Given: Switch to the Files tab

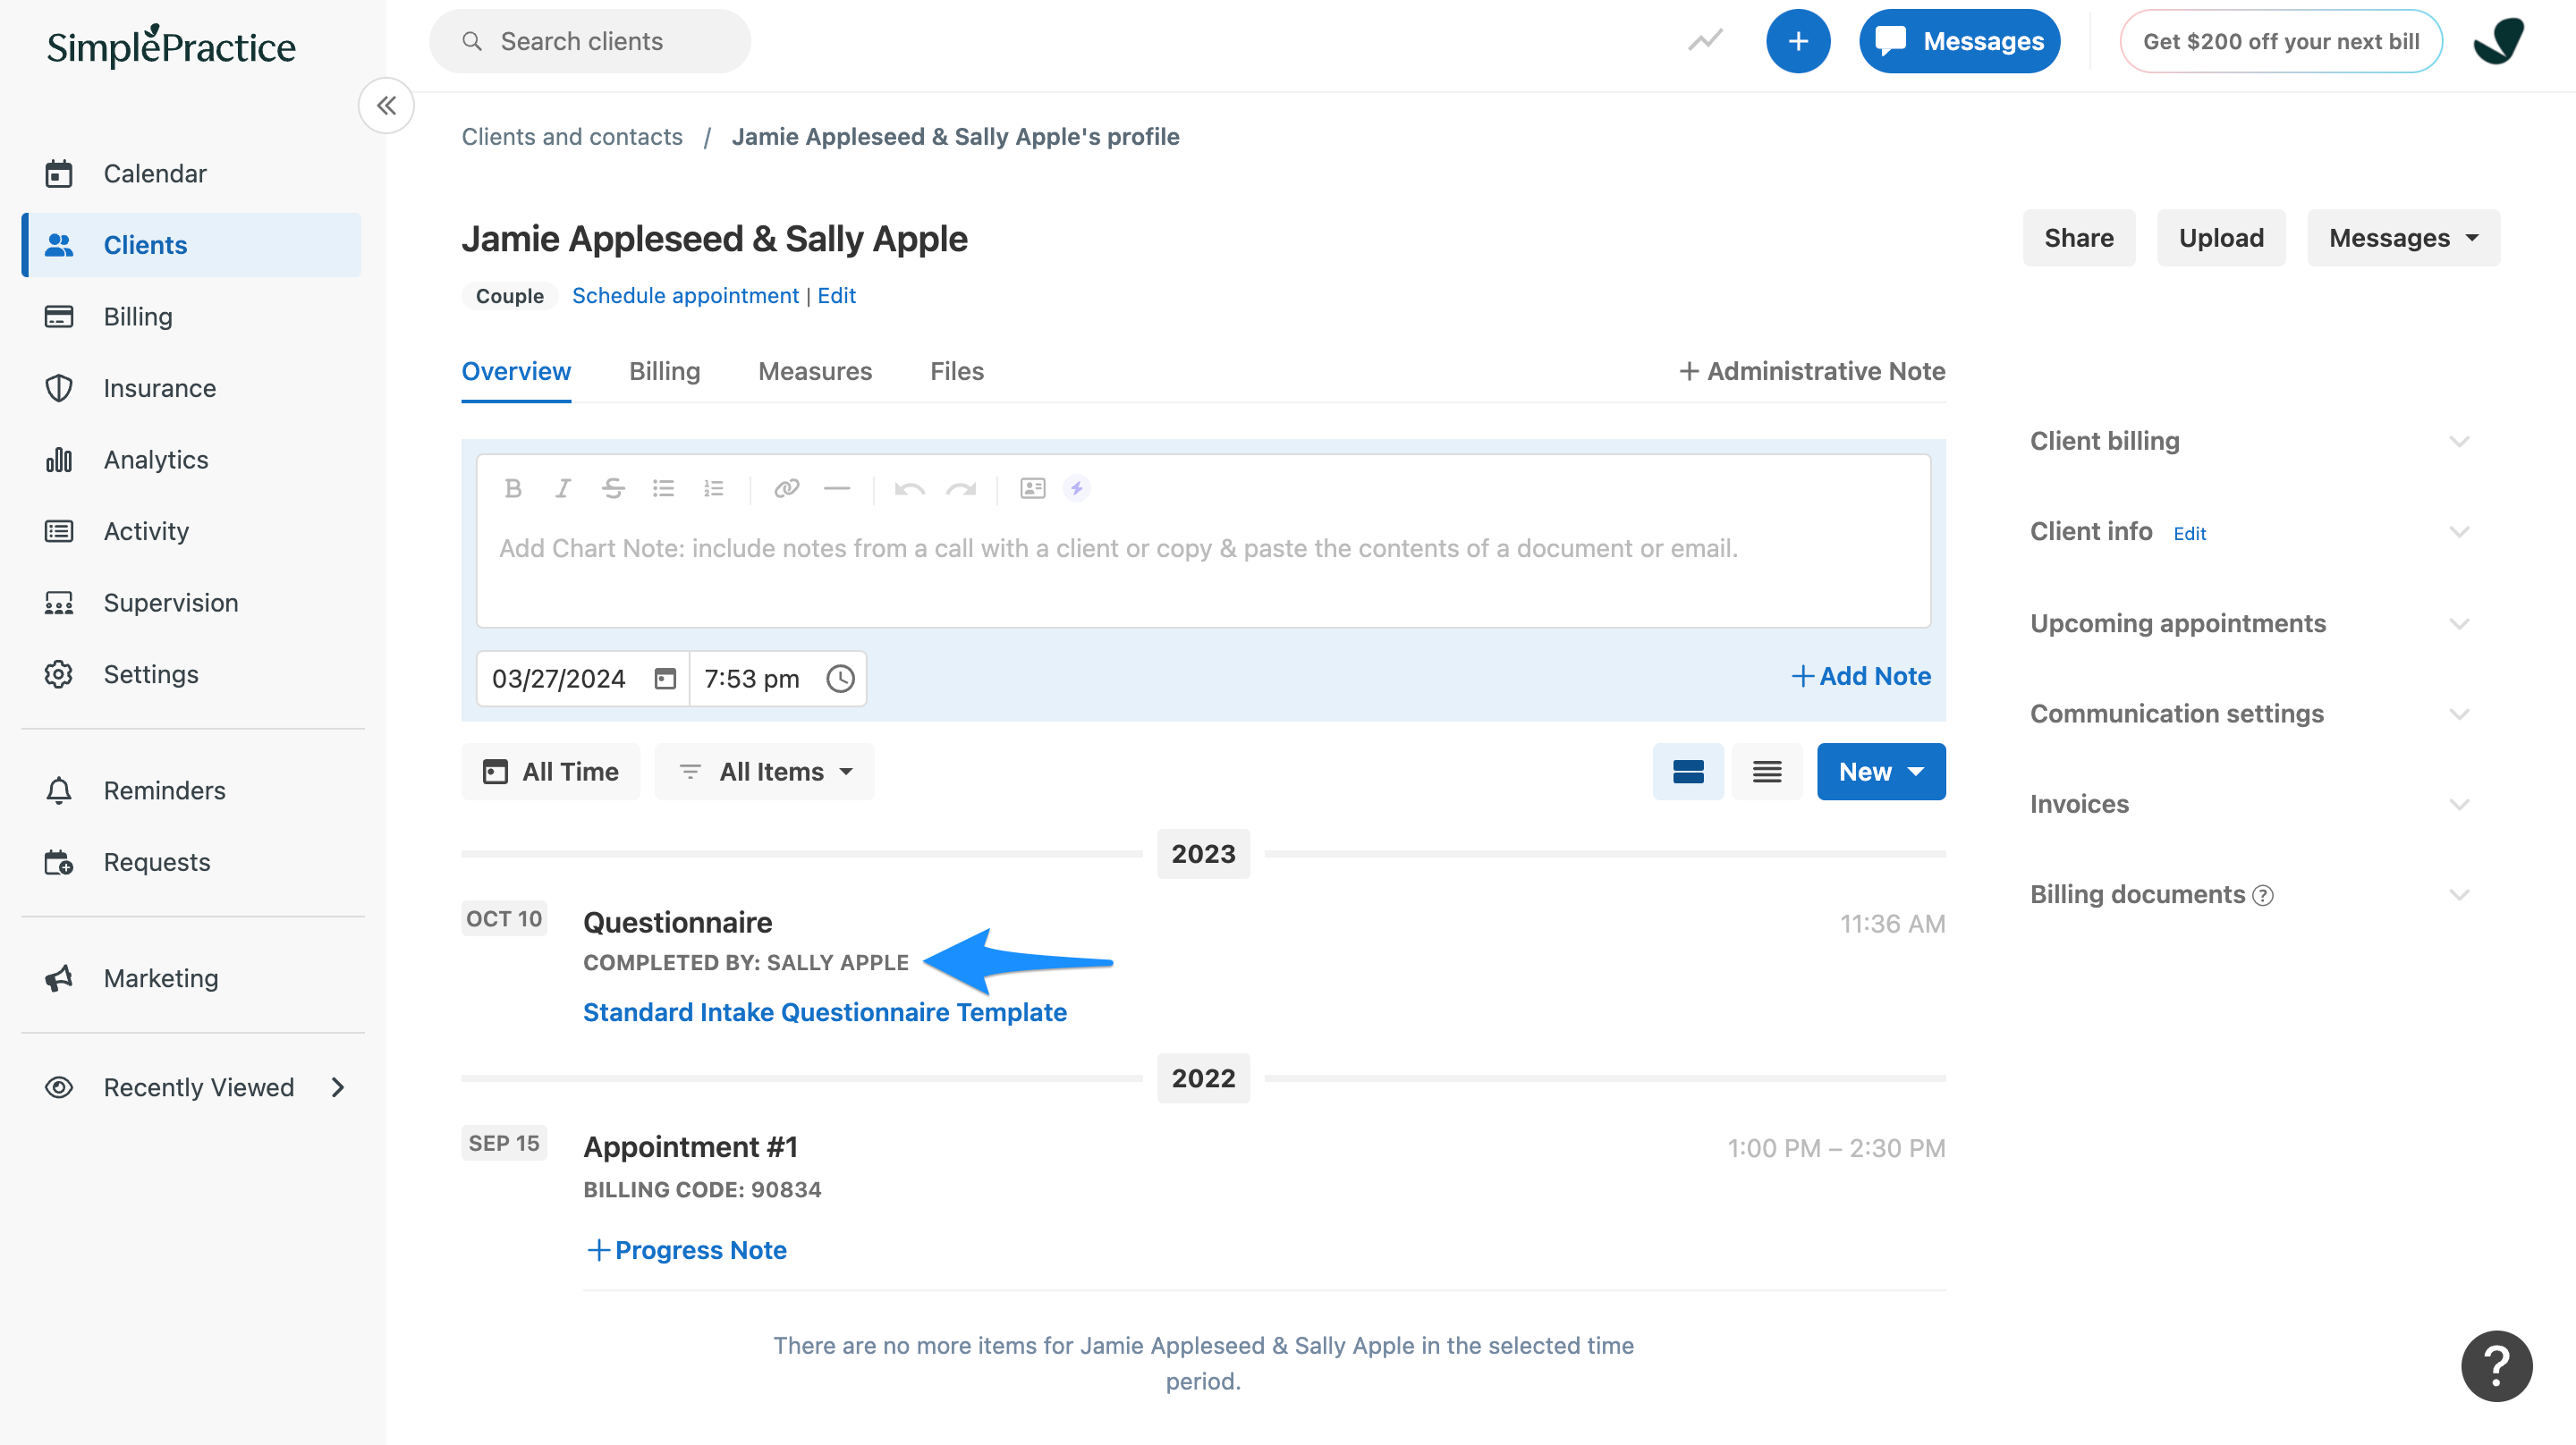Looking at the screenshot, I should coord(956,371).
